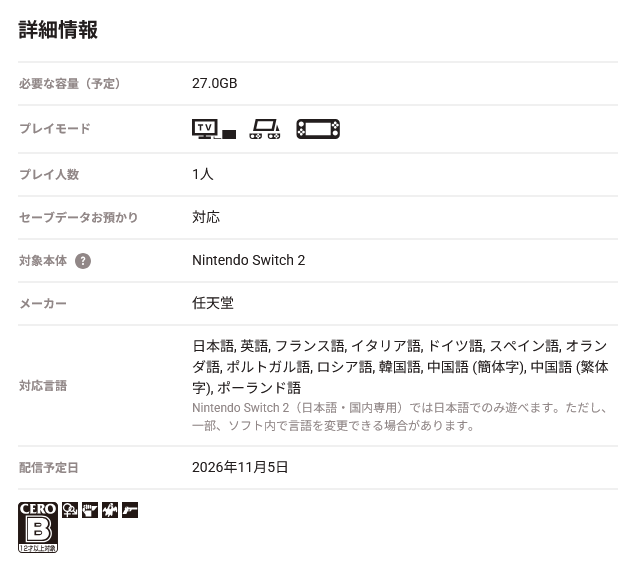The image size is (634, 562).
Task: Select the Nintendo Switch 2 console value
Action: (x=249, y=260)
